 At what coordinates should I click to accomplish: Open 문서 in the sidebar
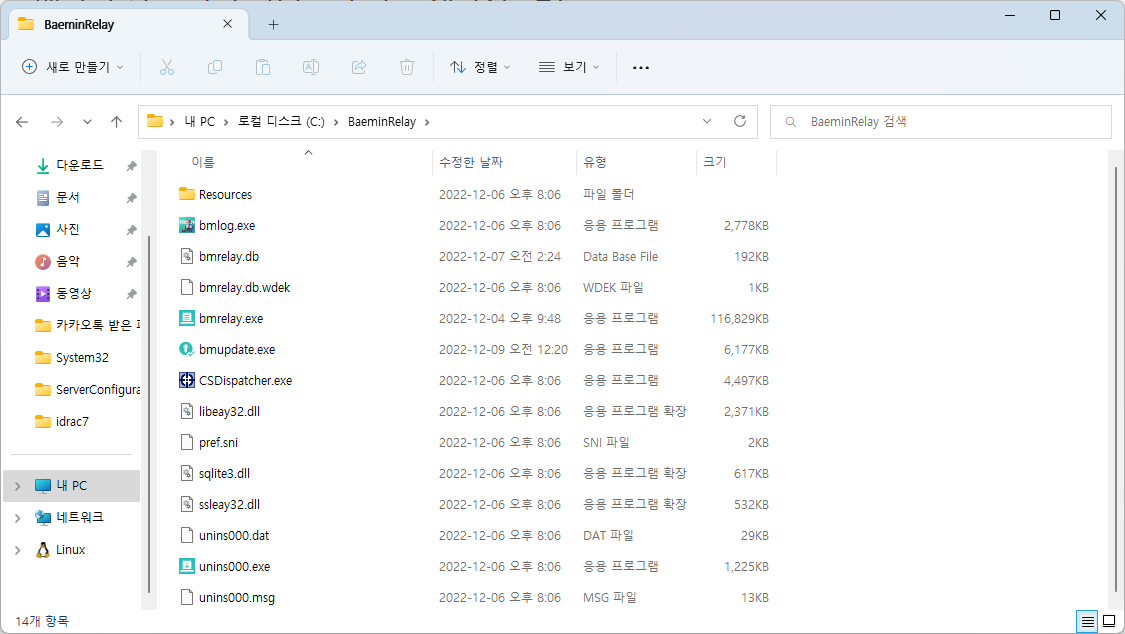[x=67, y=197]
